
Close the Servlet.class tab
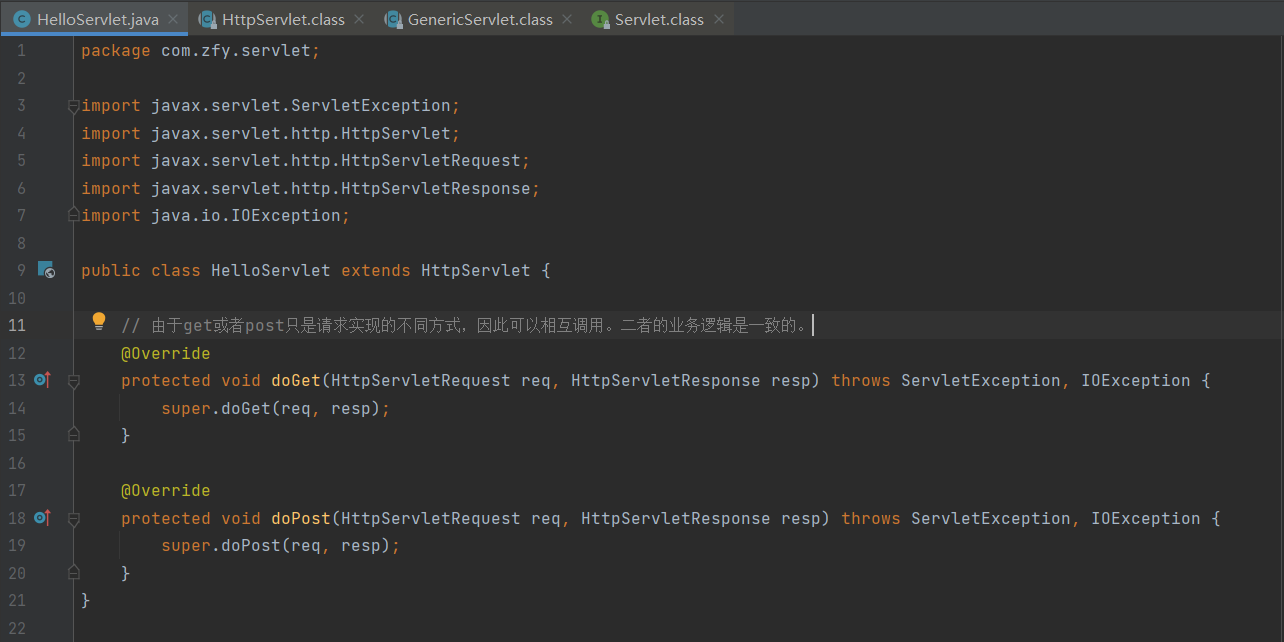point(718,19)
